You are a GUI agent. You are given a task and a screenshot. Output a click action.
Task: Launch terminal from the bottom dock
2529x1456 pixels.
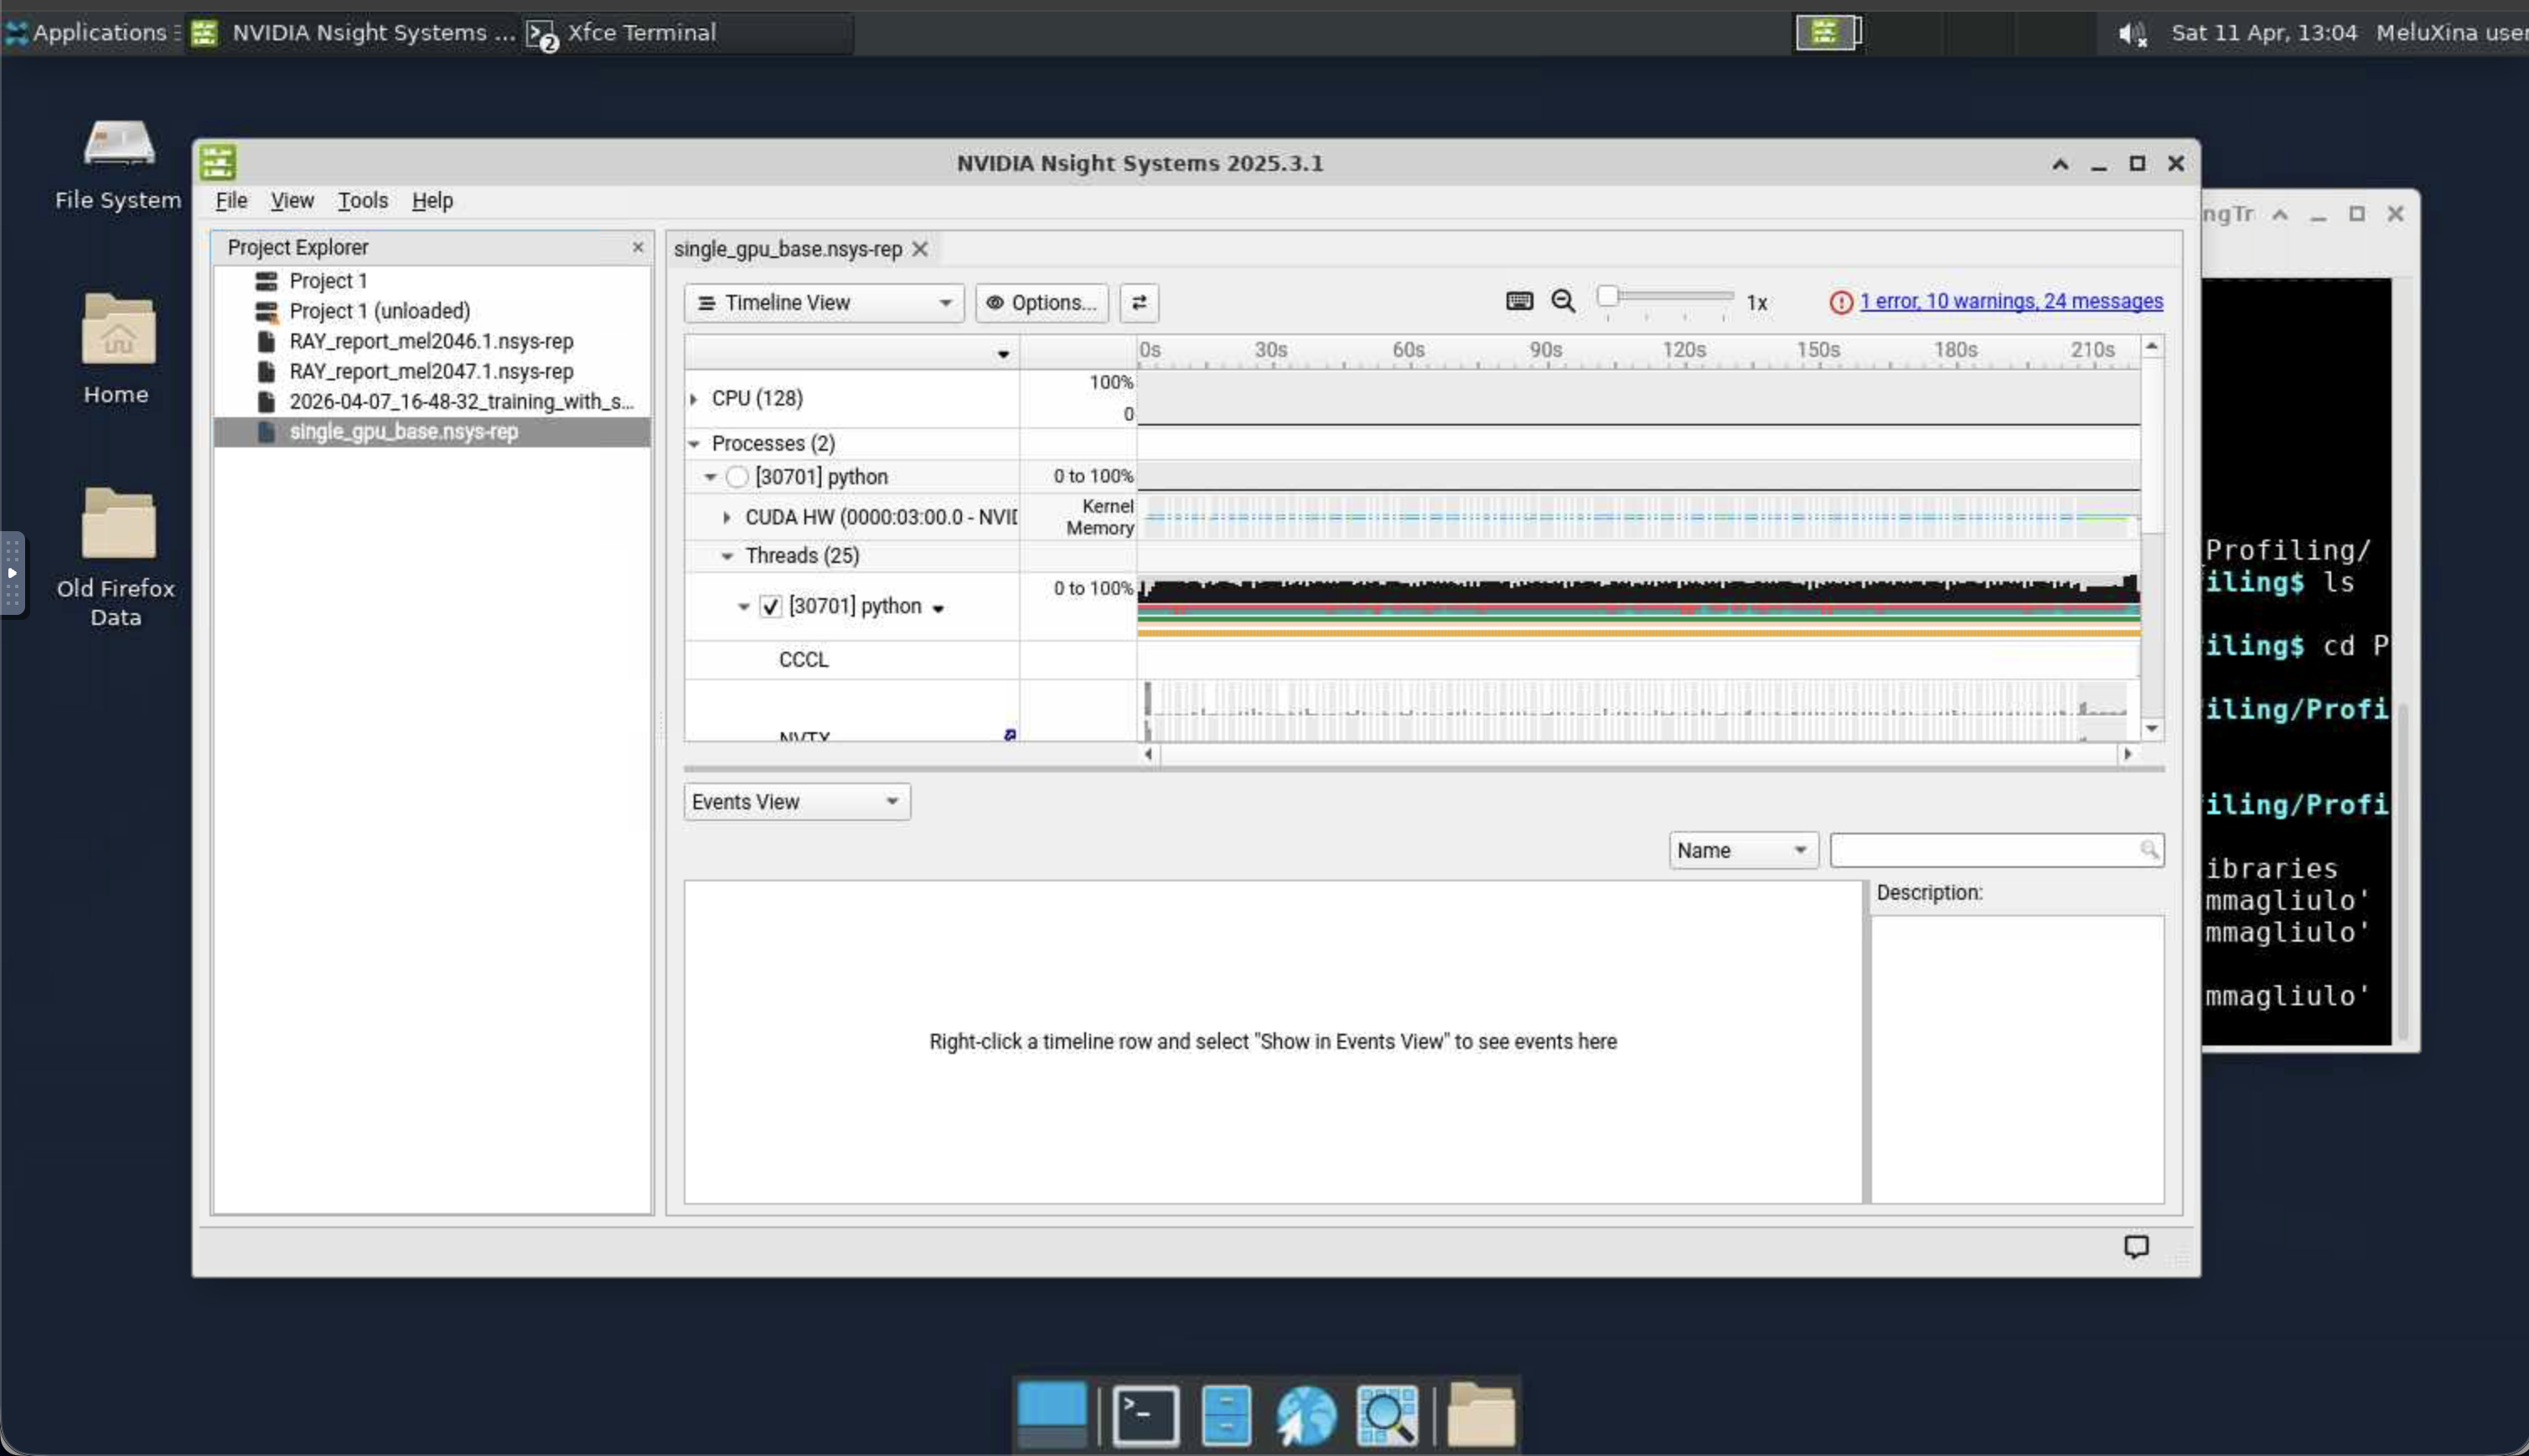point(1145,1415)
